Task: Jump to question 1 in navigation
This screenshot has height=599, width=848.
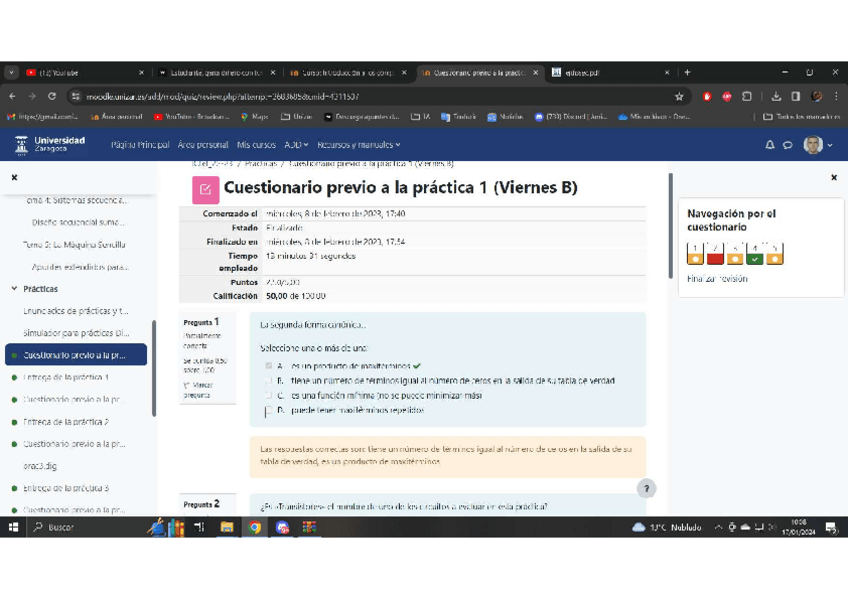Action: tap(695, 253)
